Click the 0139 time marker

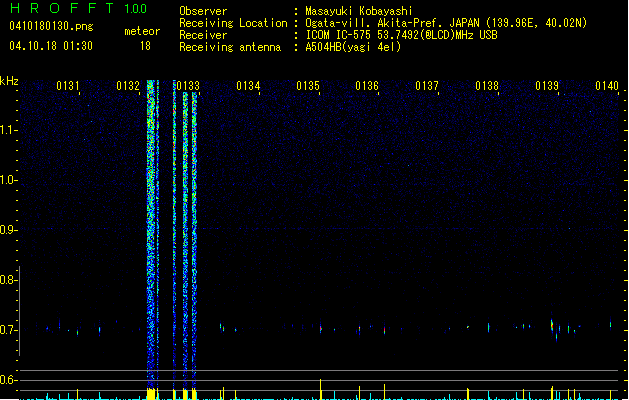coord(547,86)
